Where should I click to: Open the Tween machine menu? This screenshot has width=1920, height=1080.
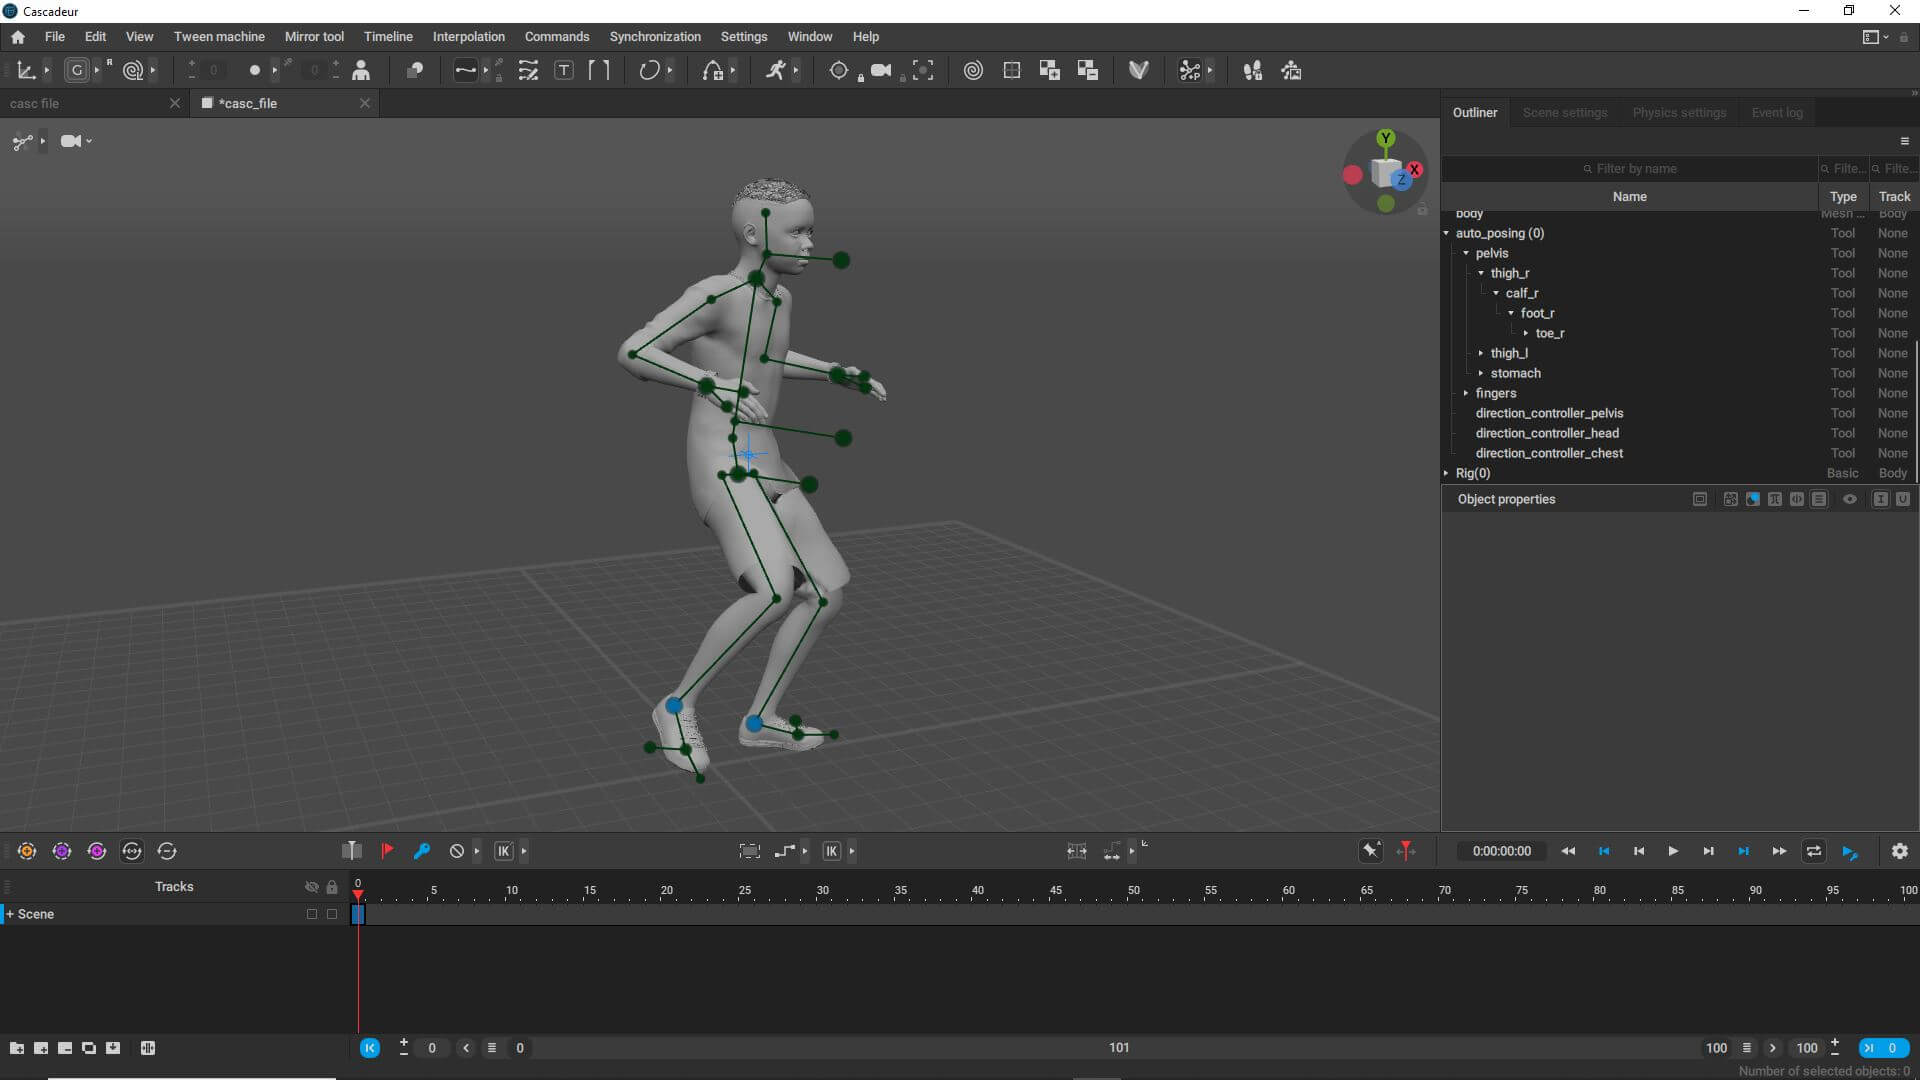pyautogui.click(x=219, y=36)
